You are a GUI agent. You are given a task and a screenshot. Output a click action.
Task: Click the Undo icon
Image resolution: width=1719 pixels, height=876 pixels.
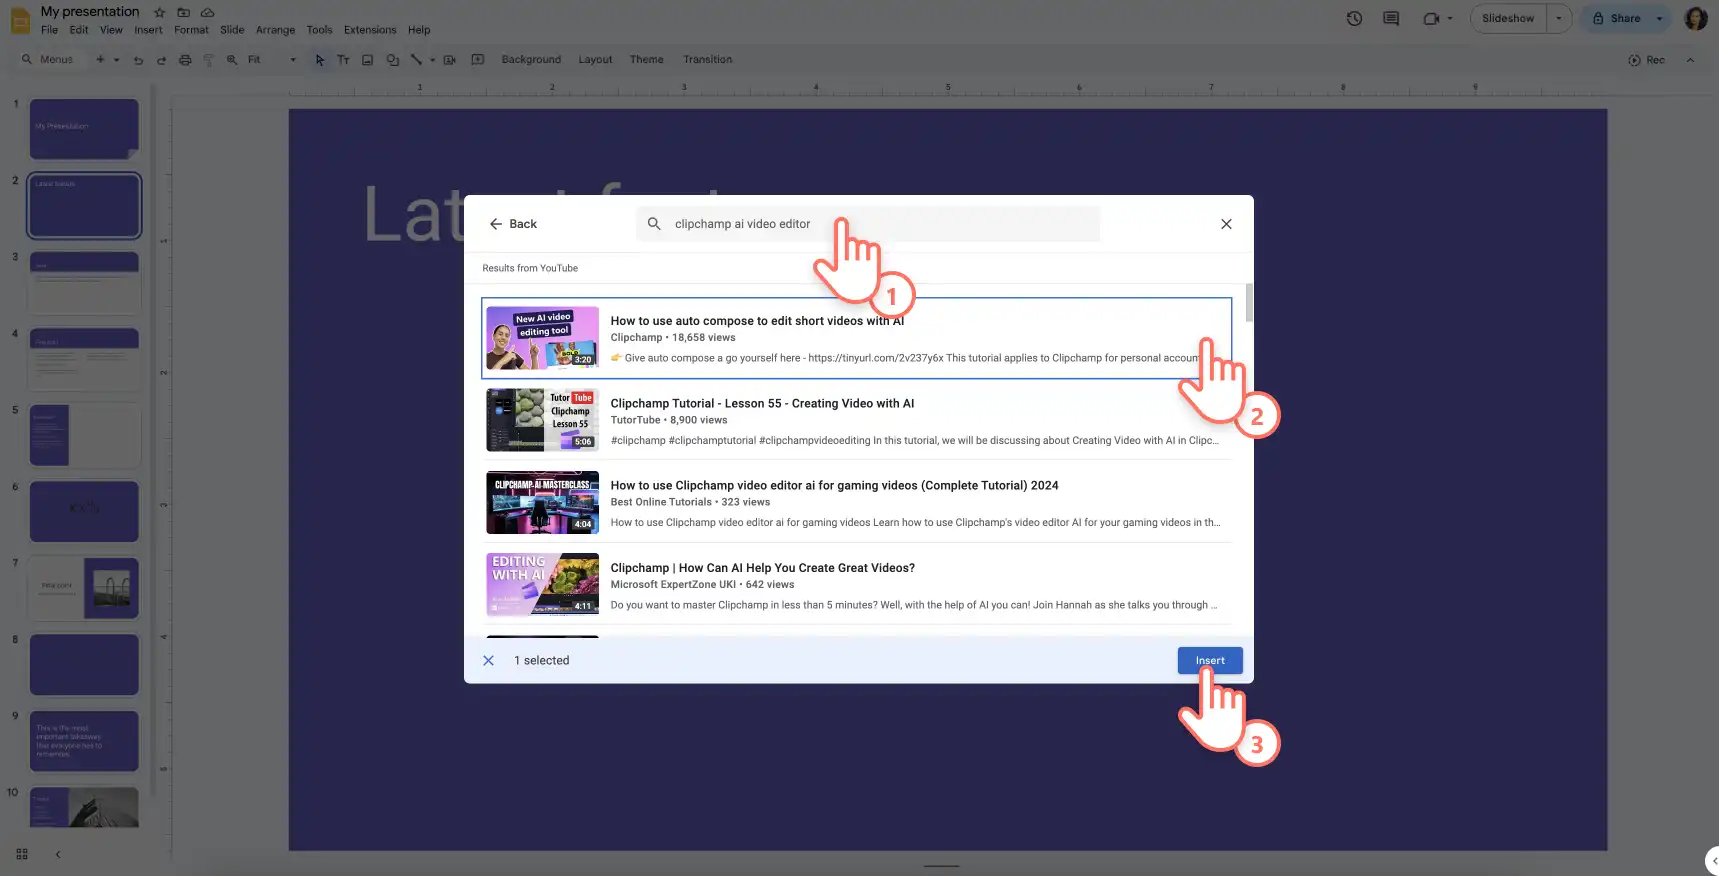(x=138, y=60)
